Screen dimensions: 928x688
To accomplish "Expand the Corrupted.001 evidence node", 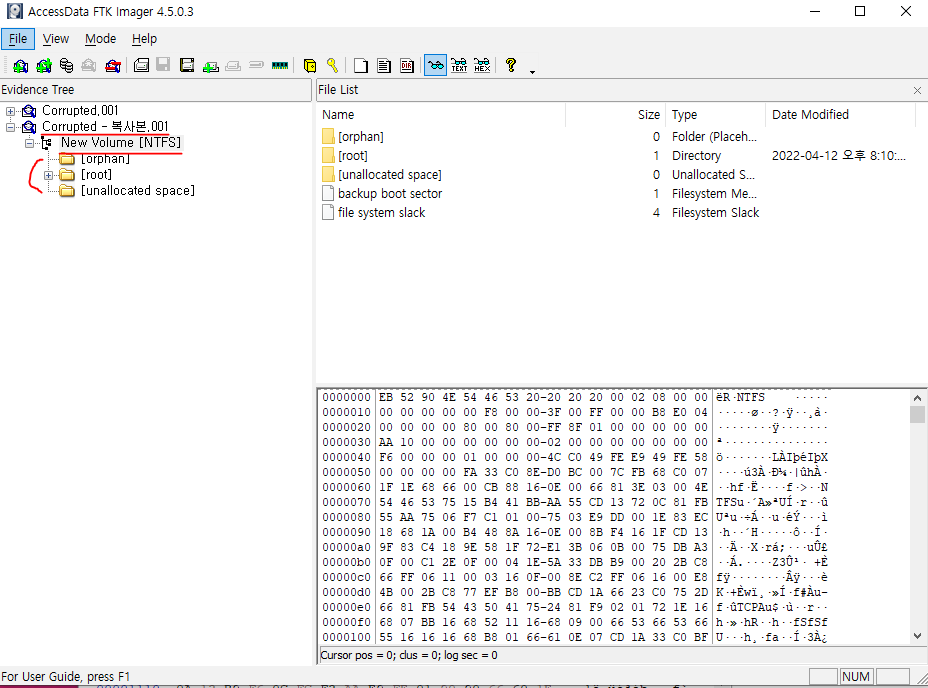I will click(10, 111).
